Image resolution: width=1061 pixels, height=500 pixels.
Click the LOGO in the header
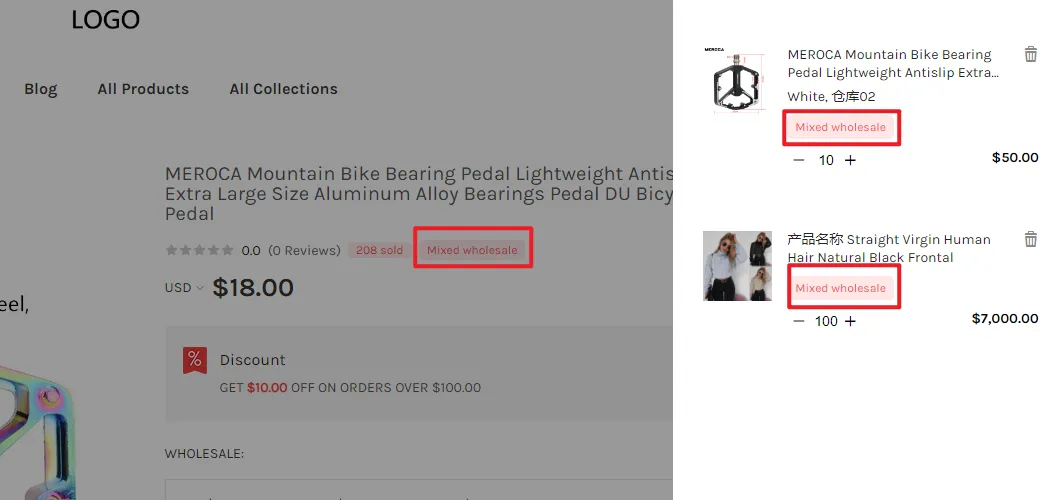pyautogui.click(x=106, y=20)
